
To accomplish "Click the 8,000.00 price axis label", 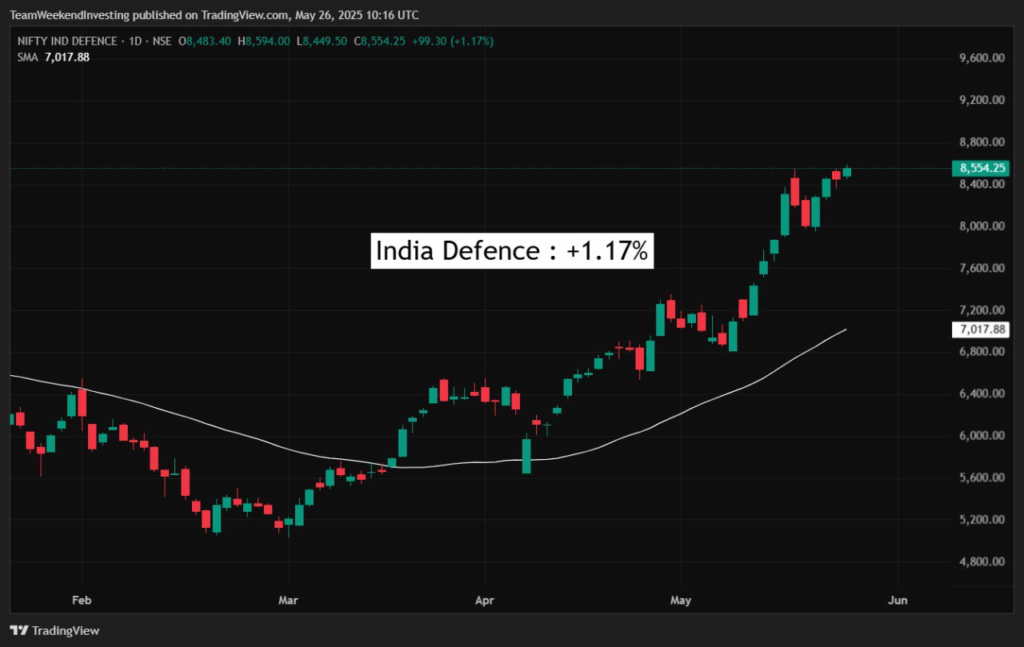I will click(982, 226).
